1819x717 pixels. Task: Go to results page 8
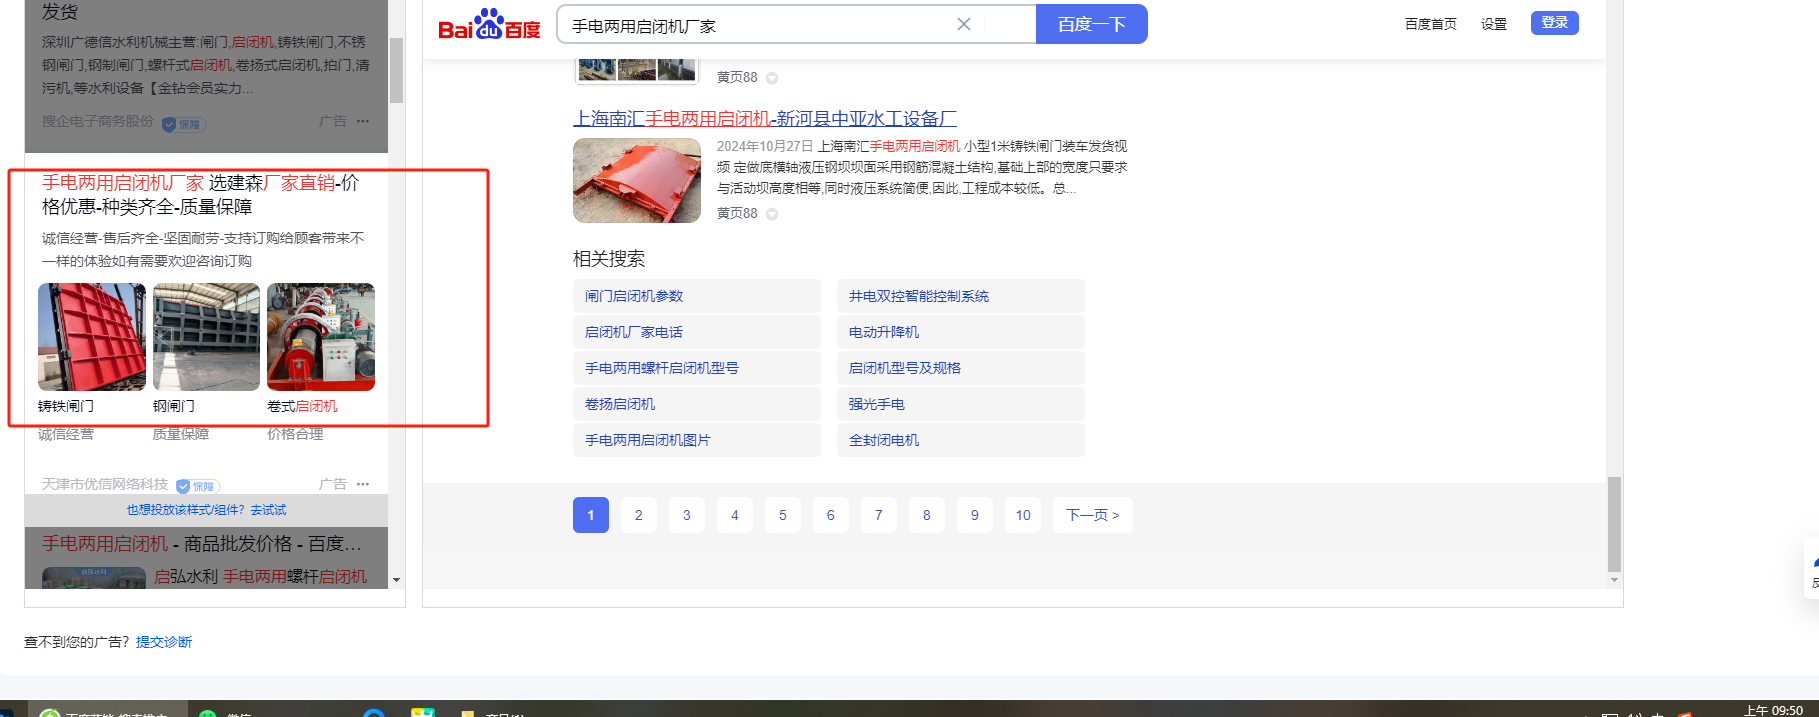tap(927, 515)
